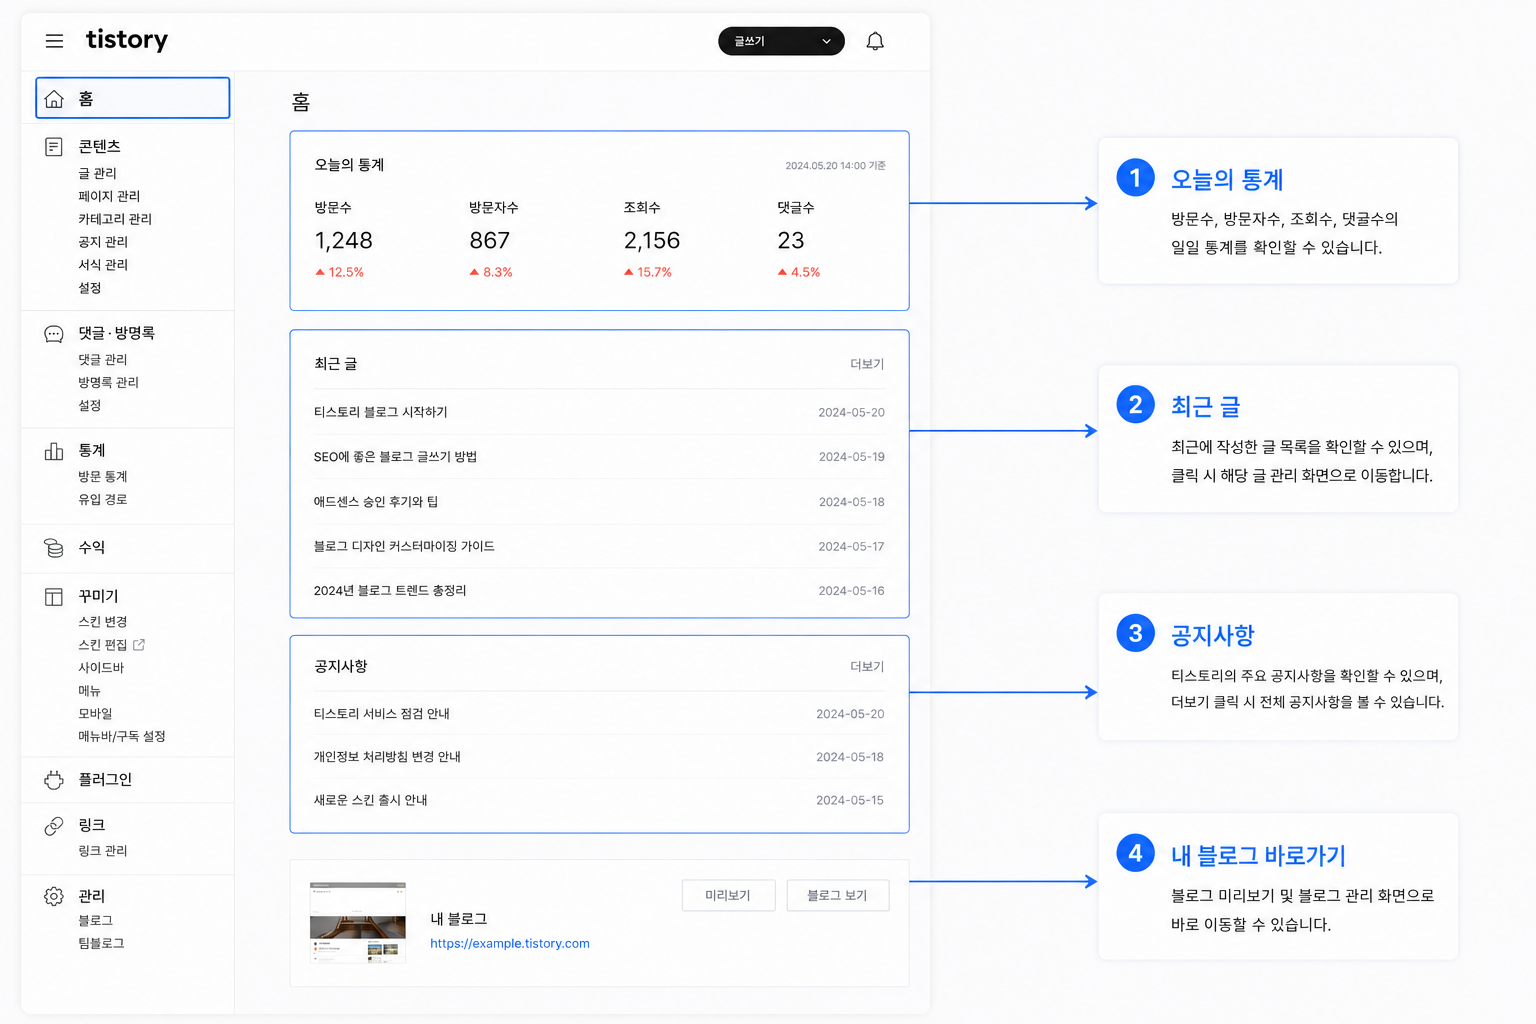Go to 사이드바 settings
Viewport: 1536px width, 1024px height.
(x=101, y=668)
